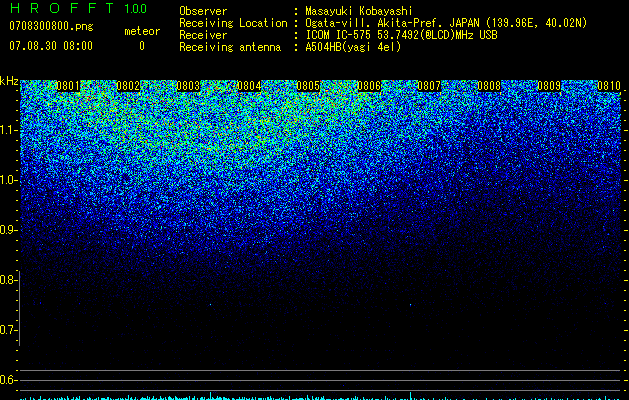Click the 0.8 frequency axis label

tap(9, 280)
